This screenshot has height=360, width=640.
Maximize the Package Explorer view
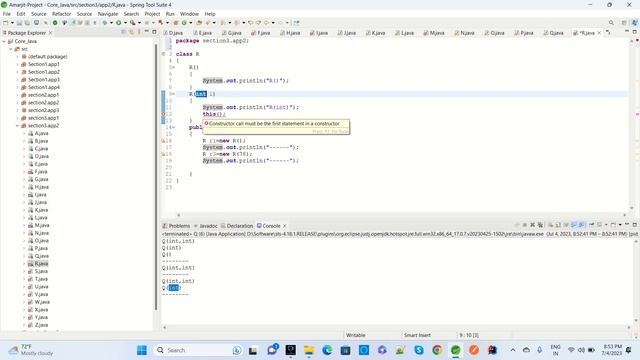154,32
